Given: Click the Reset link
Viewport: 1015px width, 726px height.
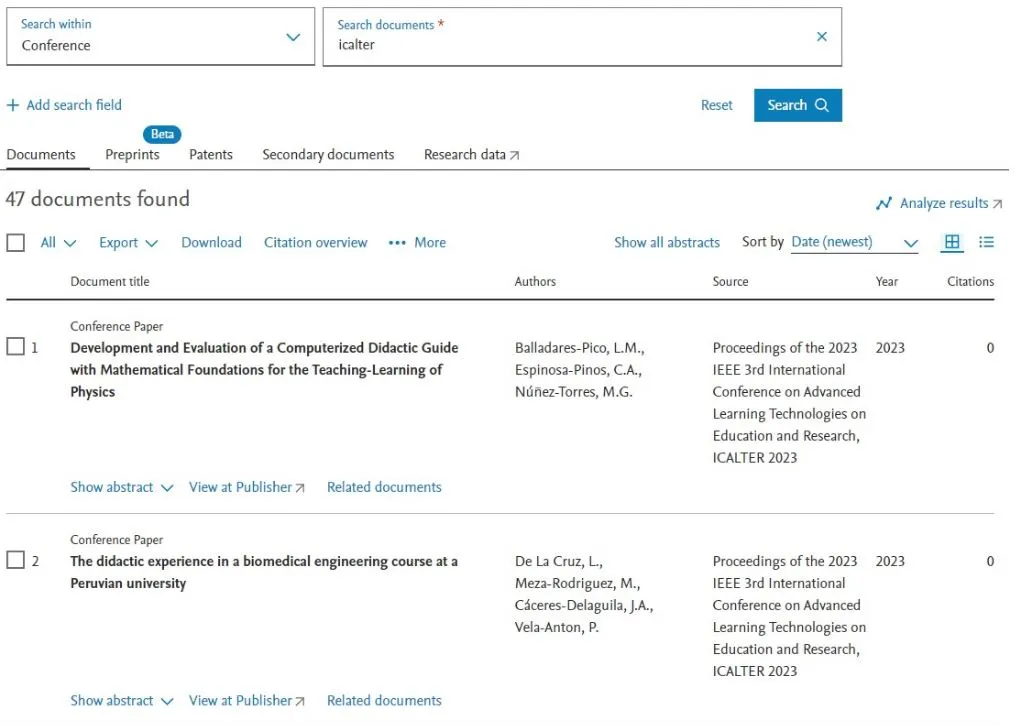Looking at the screenshot, I should pyautogui.click(x=717, y=105).
